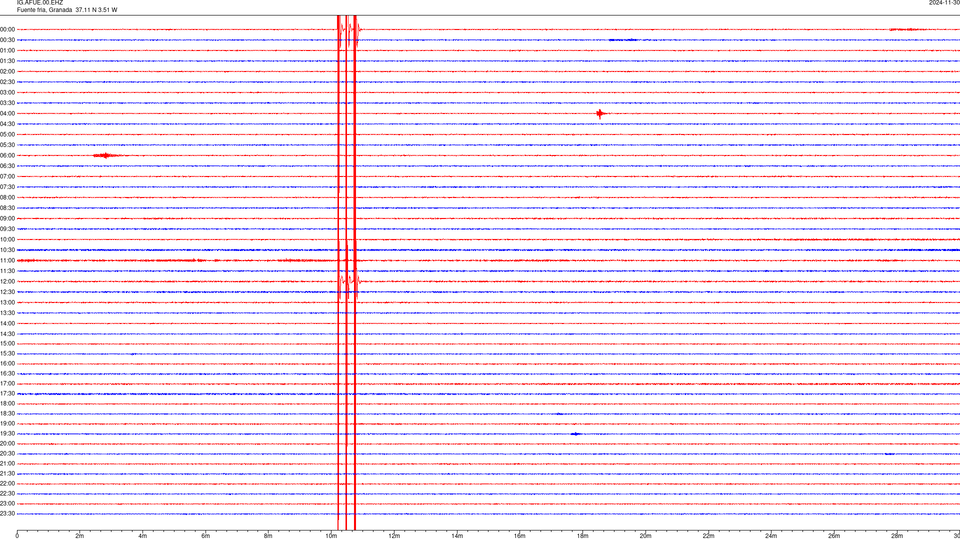Screen dimensions: 960x540
Task: Click the 20:30 time label
Action: tap(7, 454)
